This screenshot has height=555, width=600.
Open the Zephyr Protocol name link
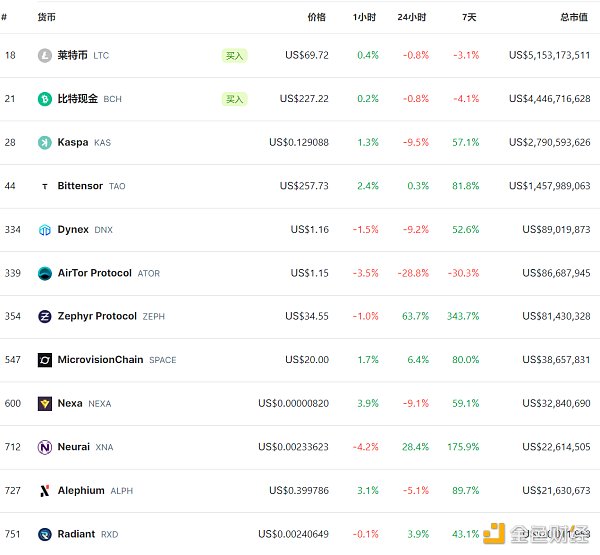(x=97, y=317)
